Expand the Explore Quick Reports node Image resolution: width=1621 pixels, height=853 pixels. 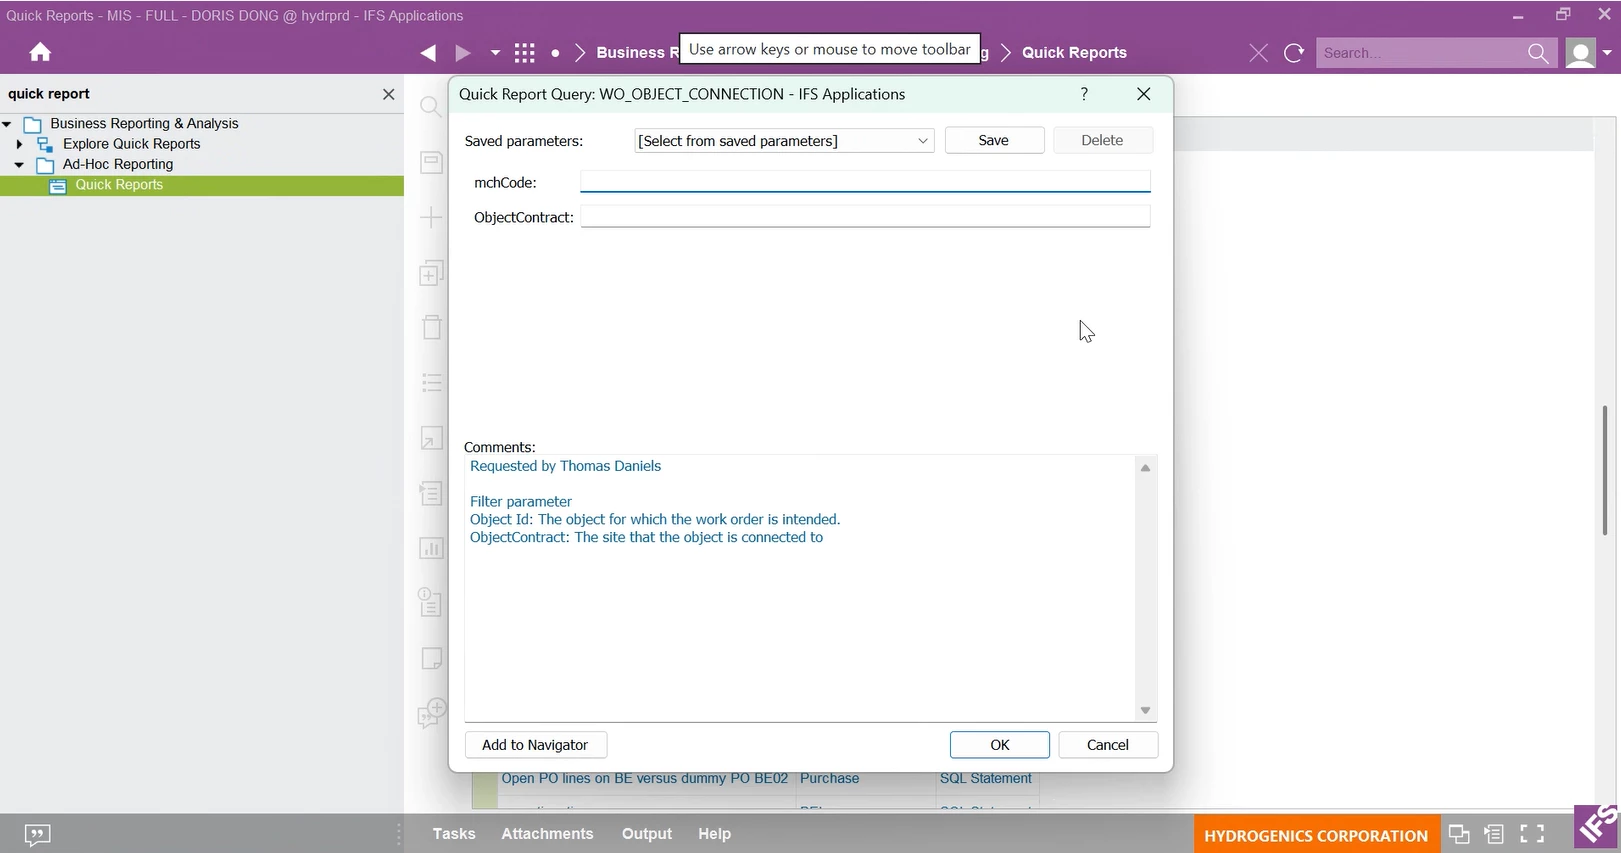[x=19, y=144]
